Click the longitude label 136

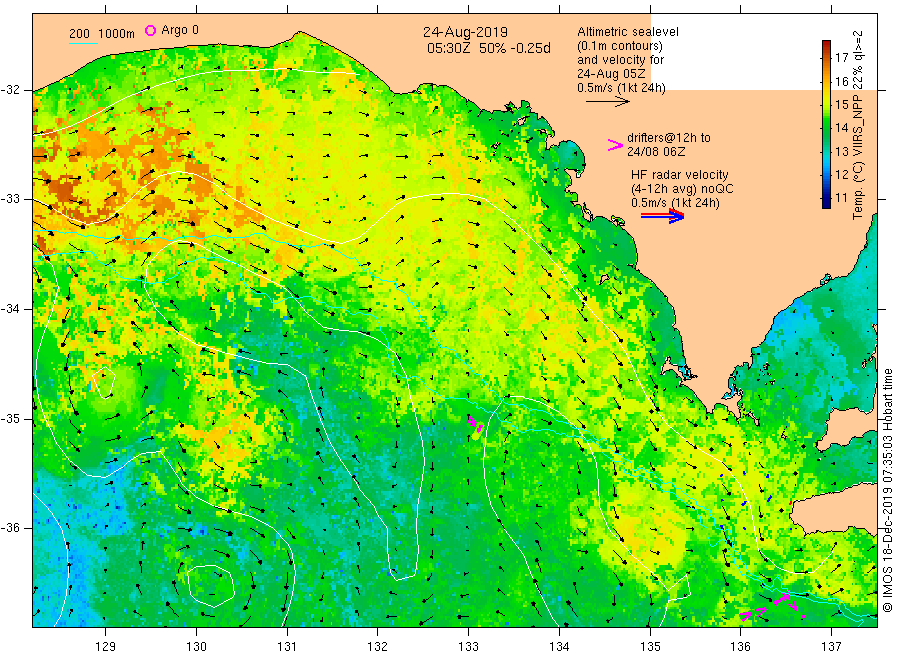tap(740, 647)
